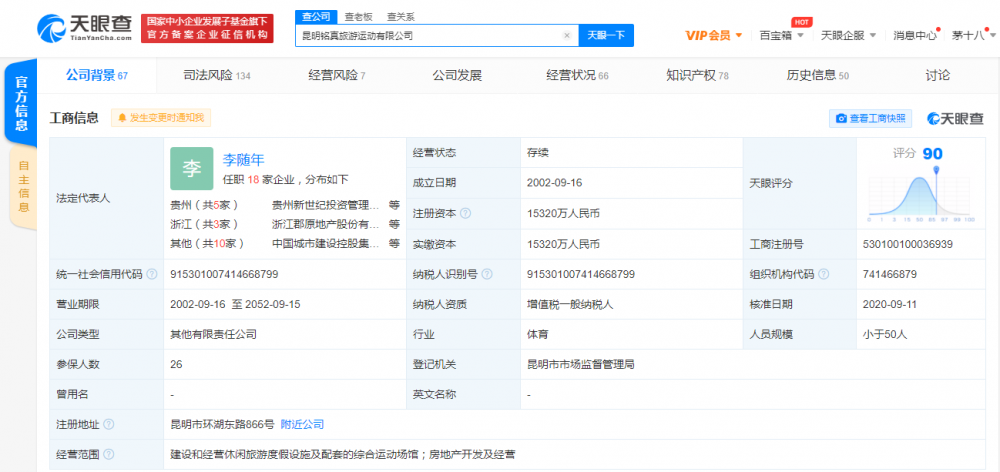The height and width of the screenshot is (472, 1000).
Task: Click the founding date 2002-09-16 value
Action: click(554, 183)
